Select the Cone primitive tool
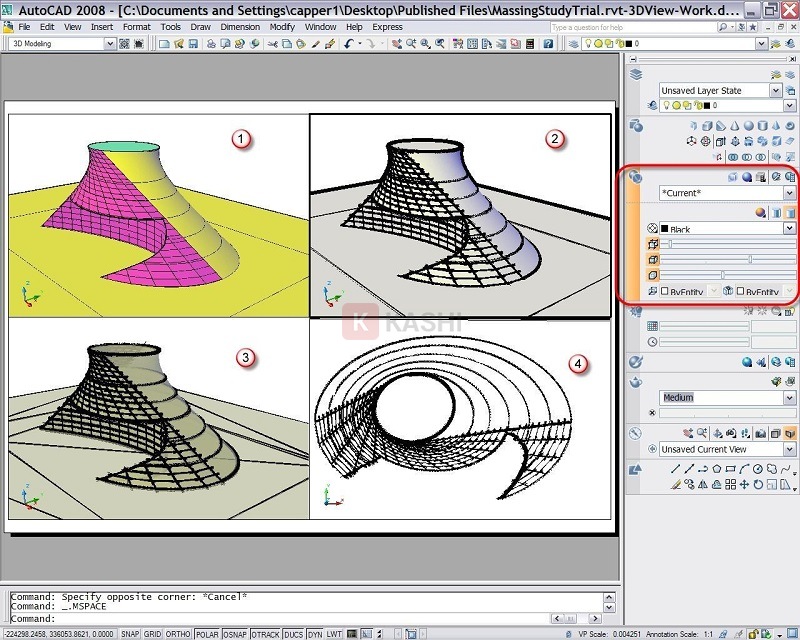Image resolution: width=800 pixels, height=640 pixels. [x=734, y=126]
